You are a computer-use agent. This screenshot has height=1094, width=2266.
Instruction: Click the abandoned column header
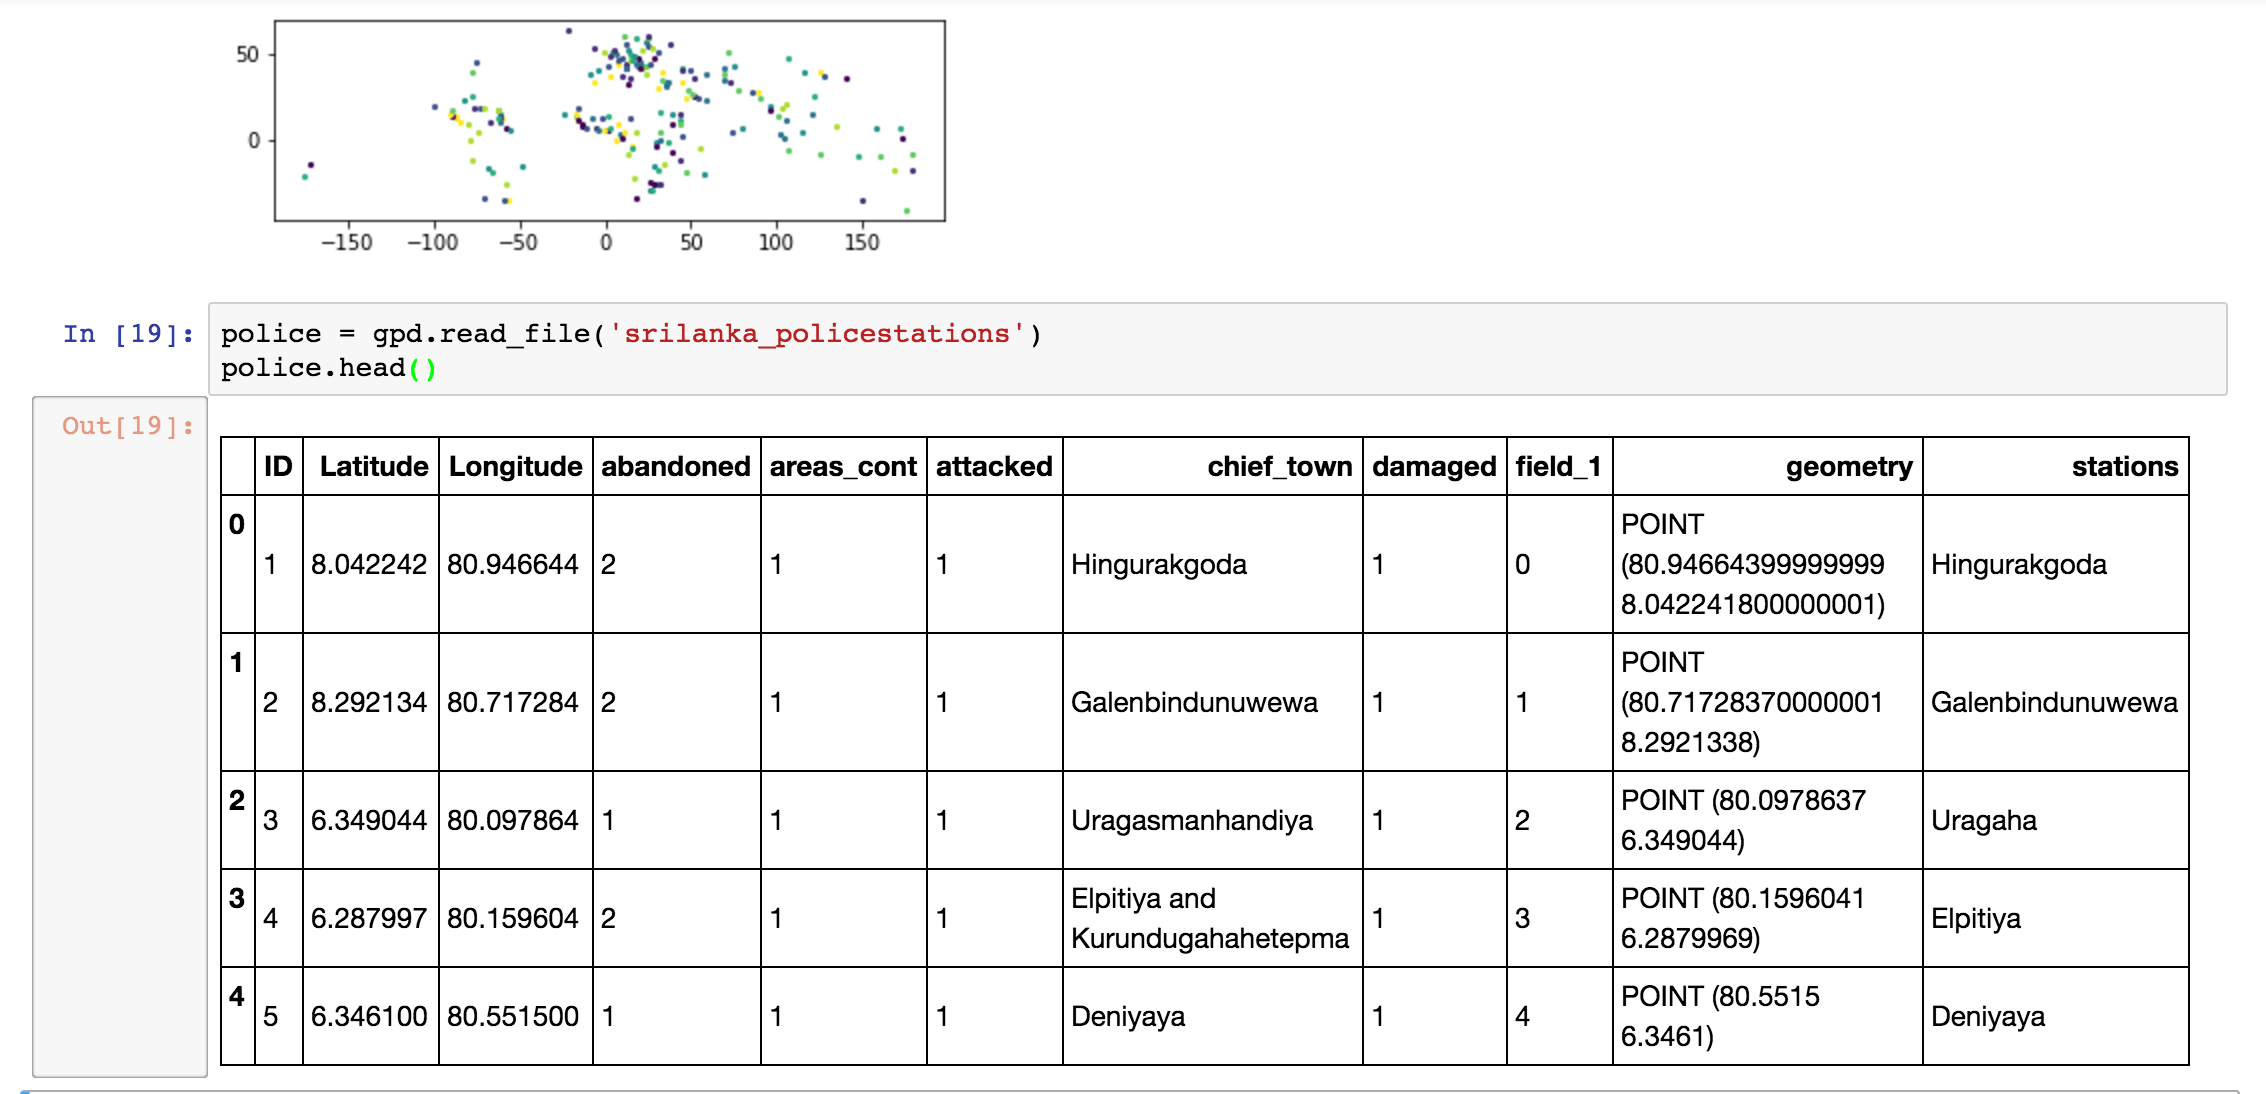coord(675,467)
